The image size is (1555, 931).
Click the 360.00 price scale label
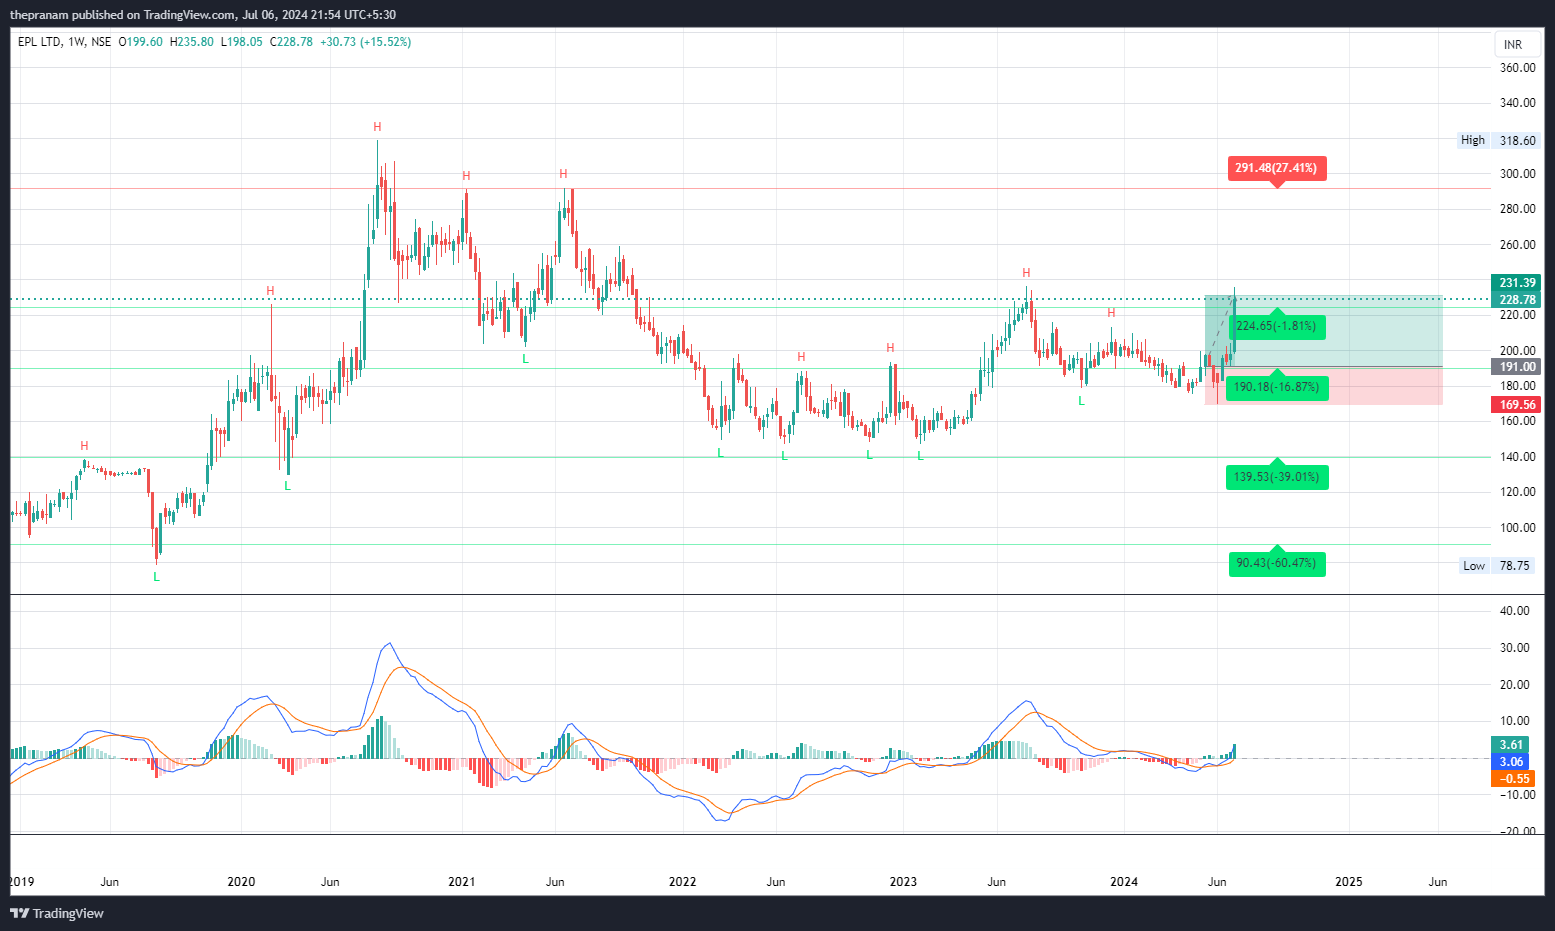pos(1517,68)
